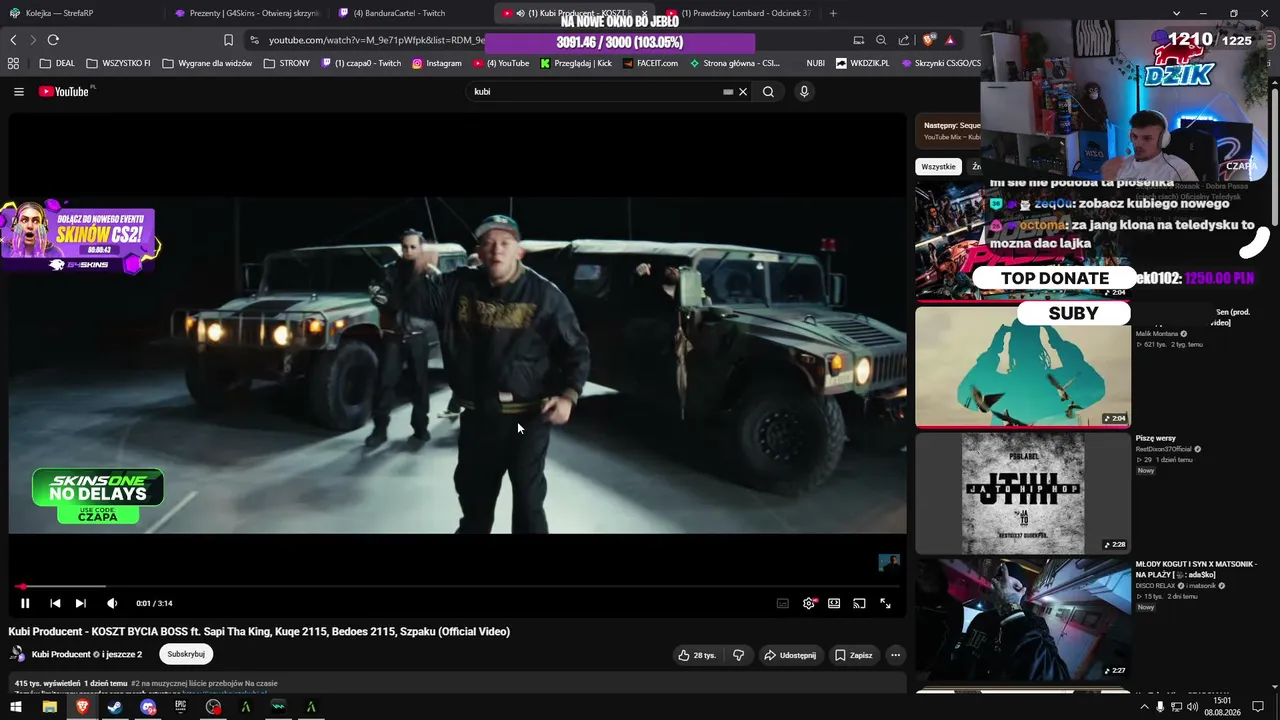Subscribe with the Subskrybuj button
The height and width of the screenshot is (720, 1280).
coord(186,654)
